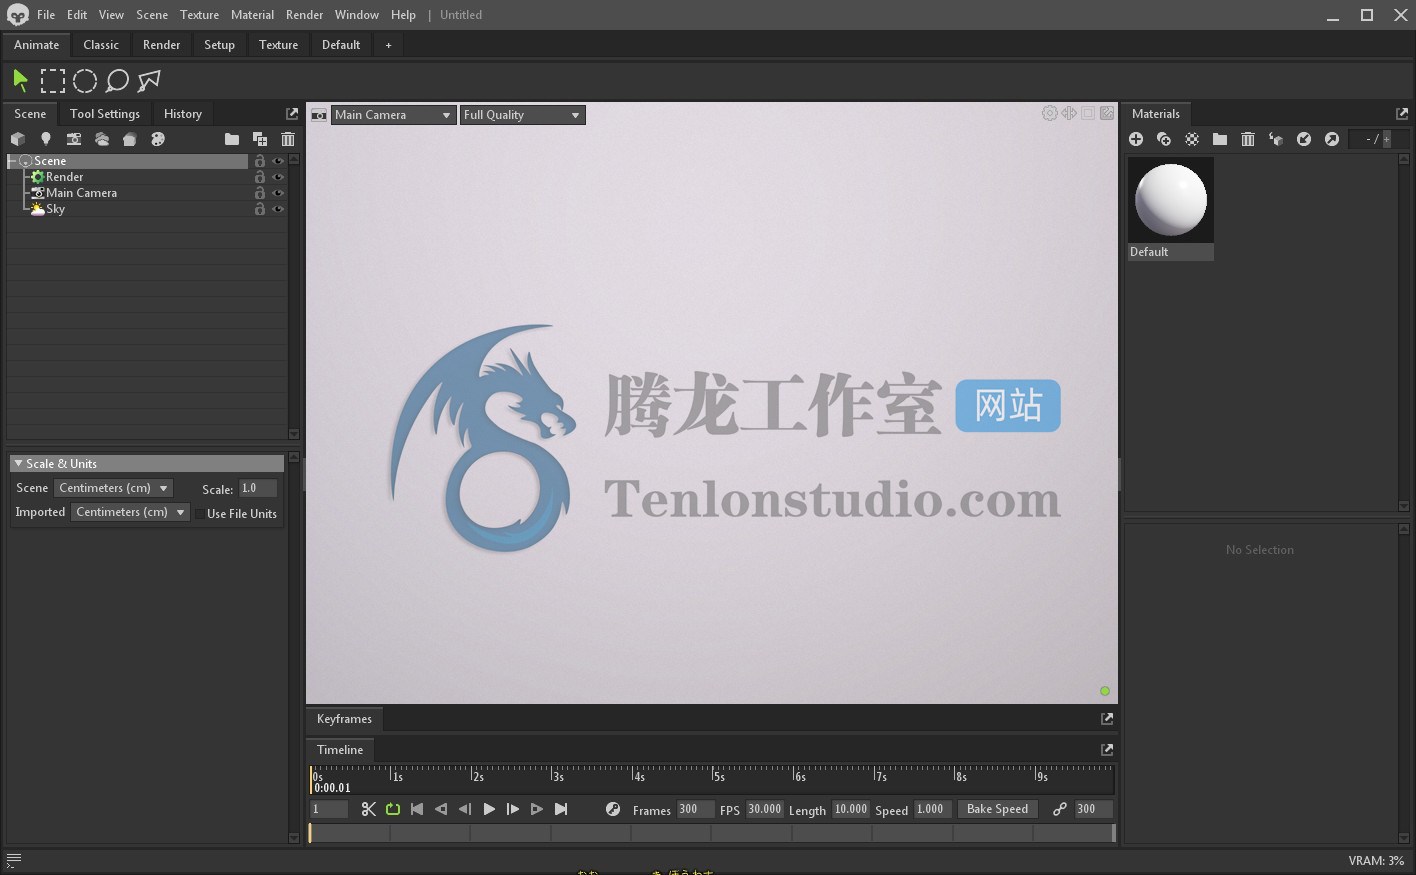Import material using inward arrow icon

click(1304, 139)
